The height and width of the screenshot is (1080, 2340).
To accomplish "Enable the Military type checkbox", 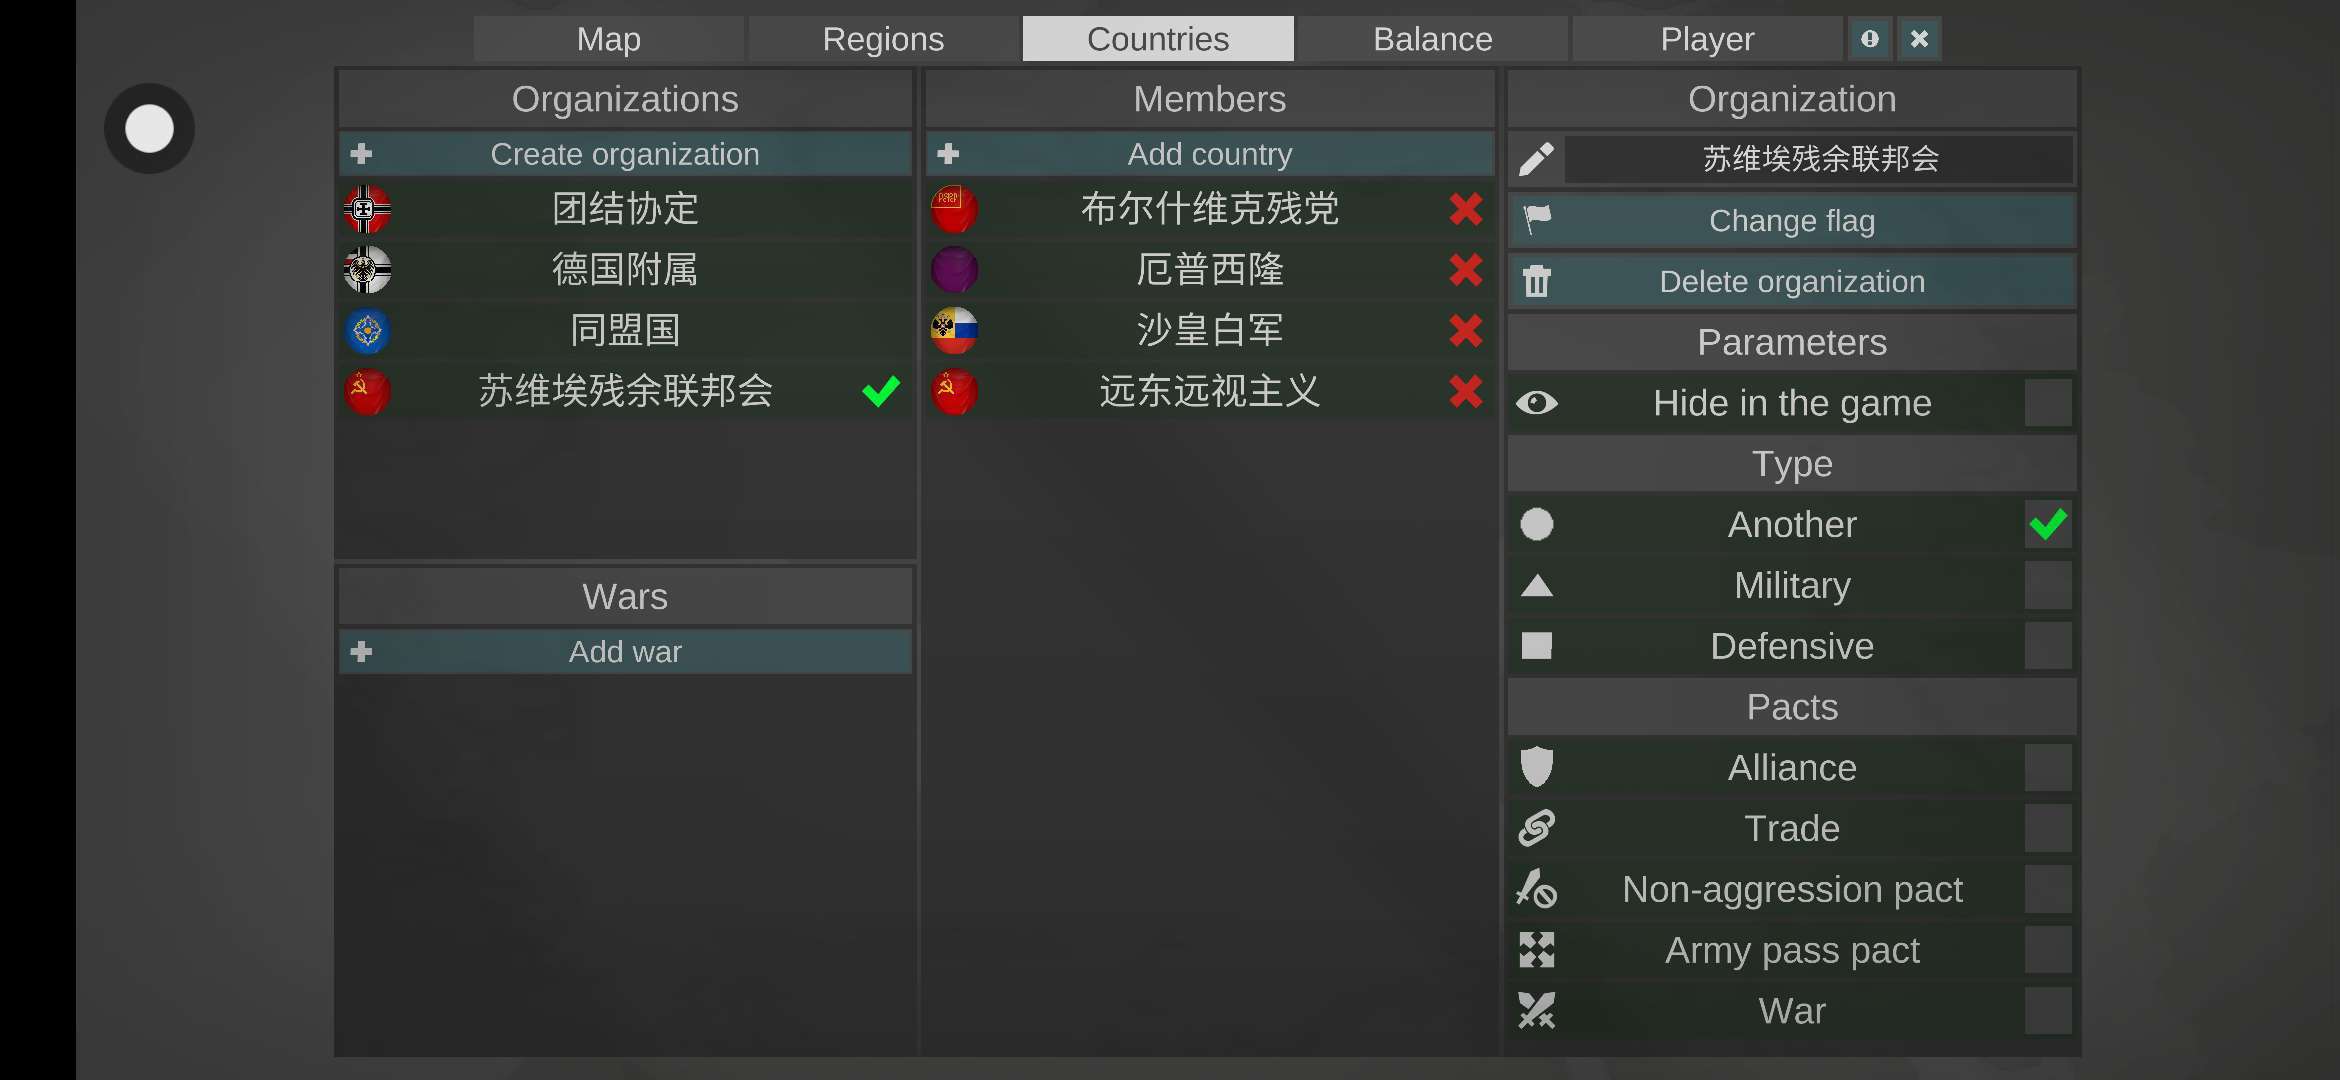I will pyautogui.click(x=2047, y=585).
